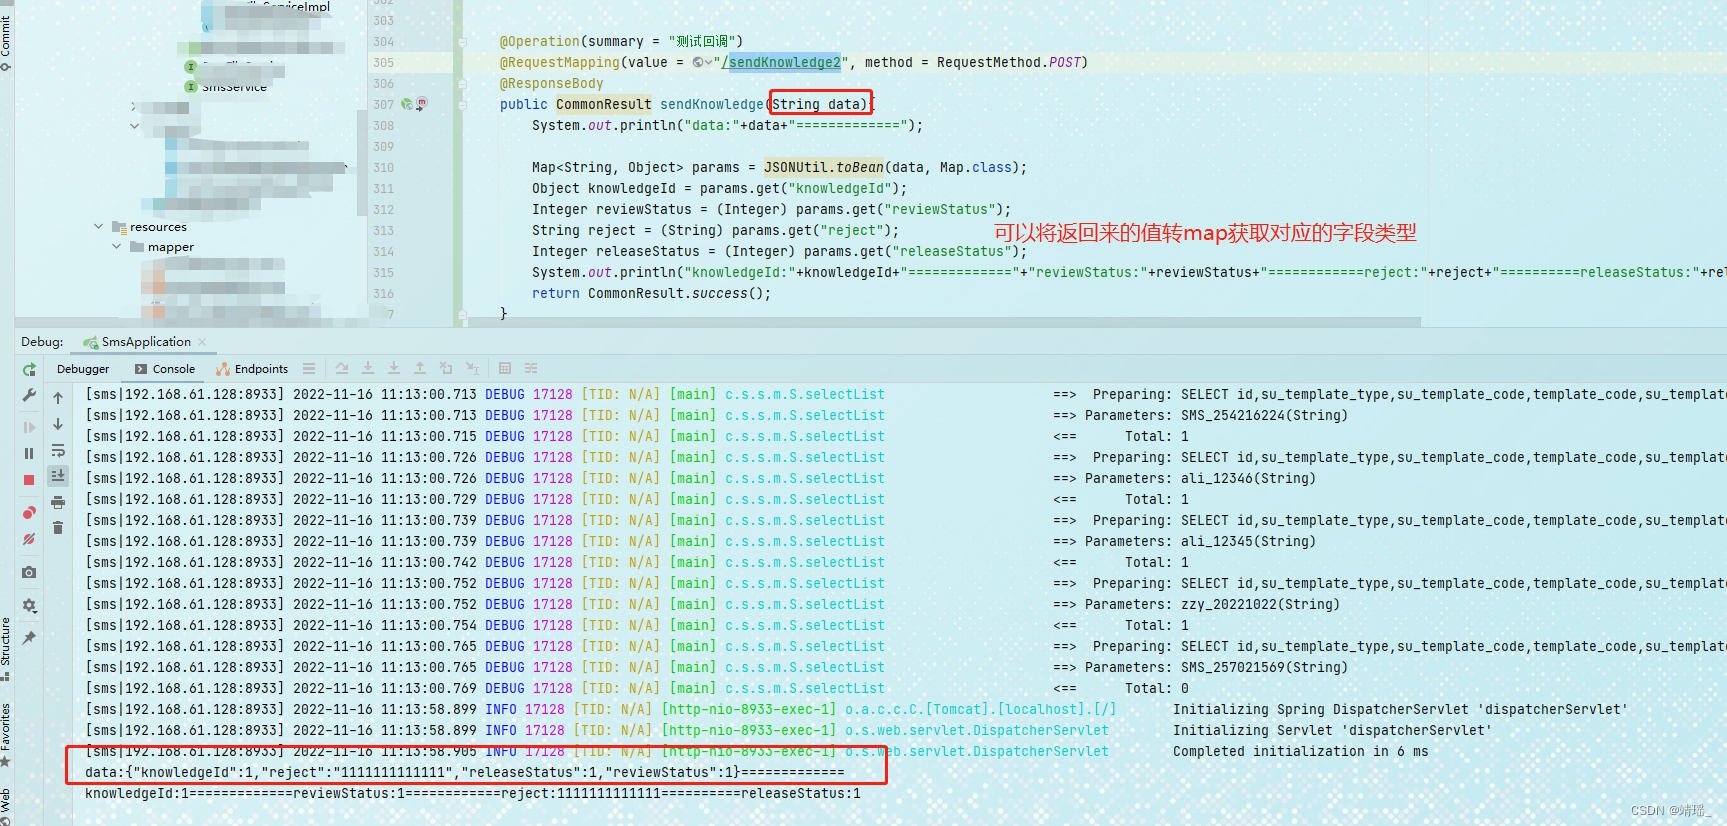
Task: Click Spring bean gutter icon at line 307
Action: point(406,104)
